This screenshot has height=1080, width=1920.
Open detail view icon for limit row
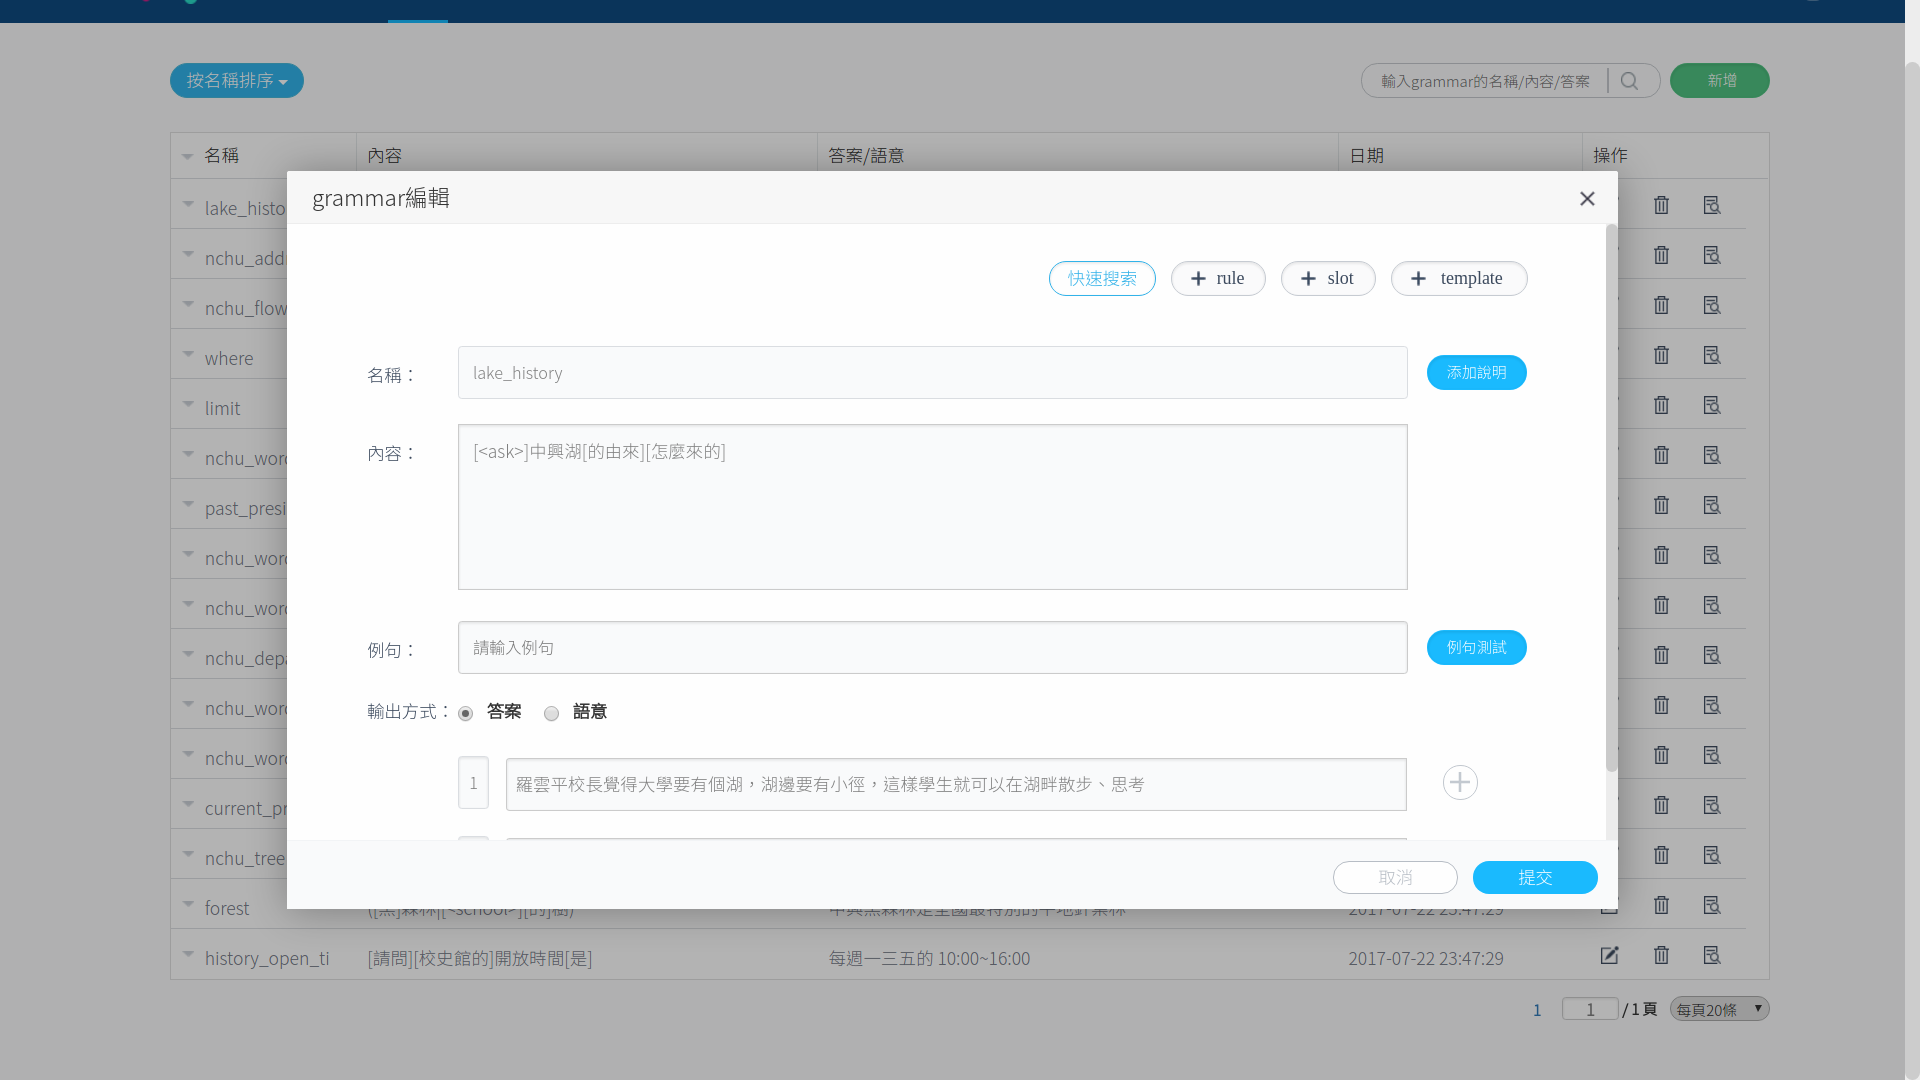(1711, 405)
